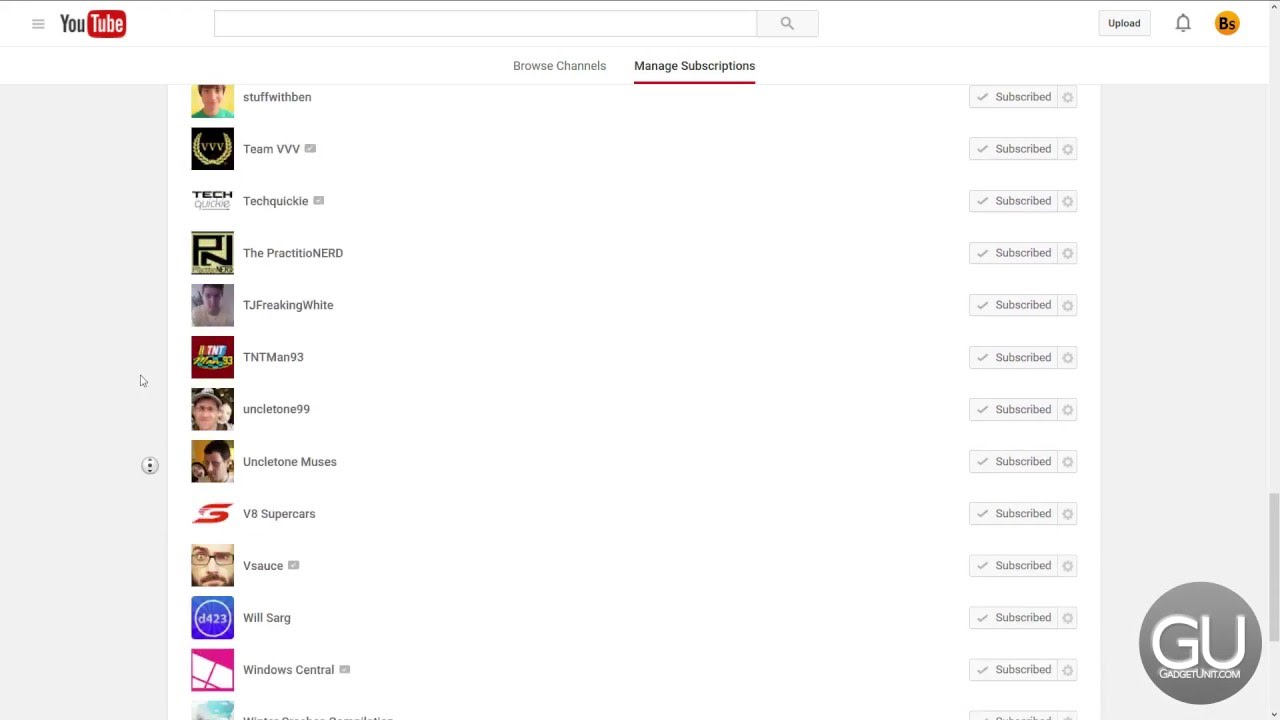The width and height of the screenshot is (1280, 720).
Task: Open the Will Sarg d423 avatar
Action: tap(212, 617)
